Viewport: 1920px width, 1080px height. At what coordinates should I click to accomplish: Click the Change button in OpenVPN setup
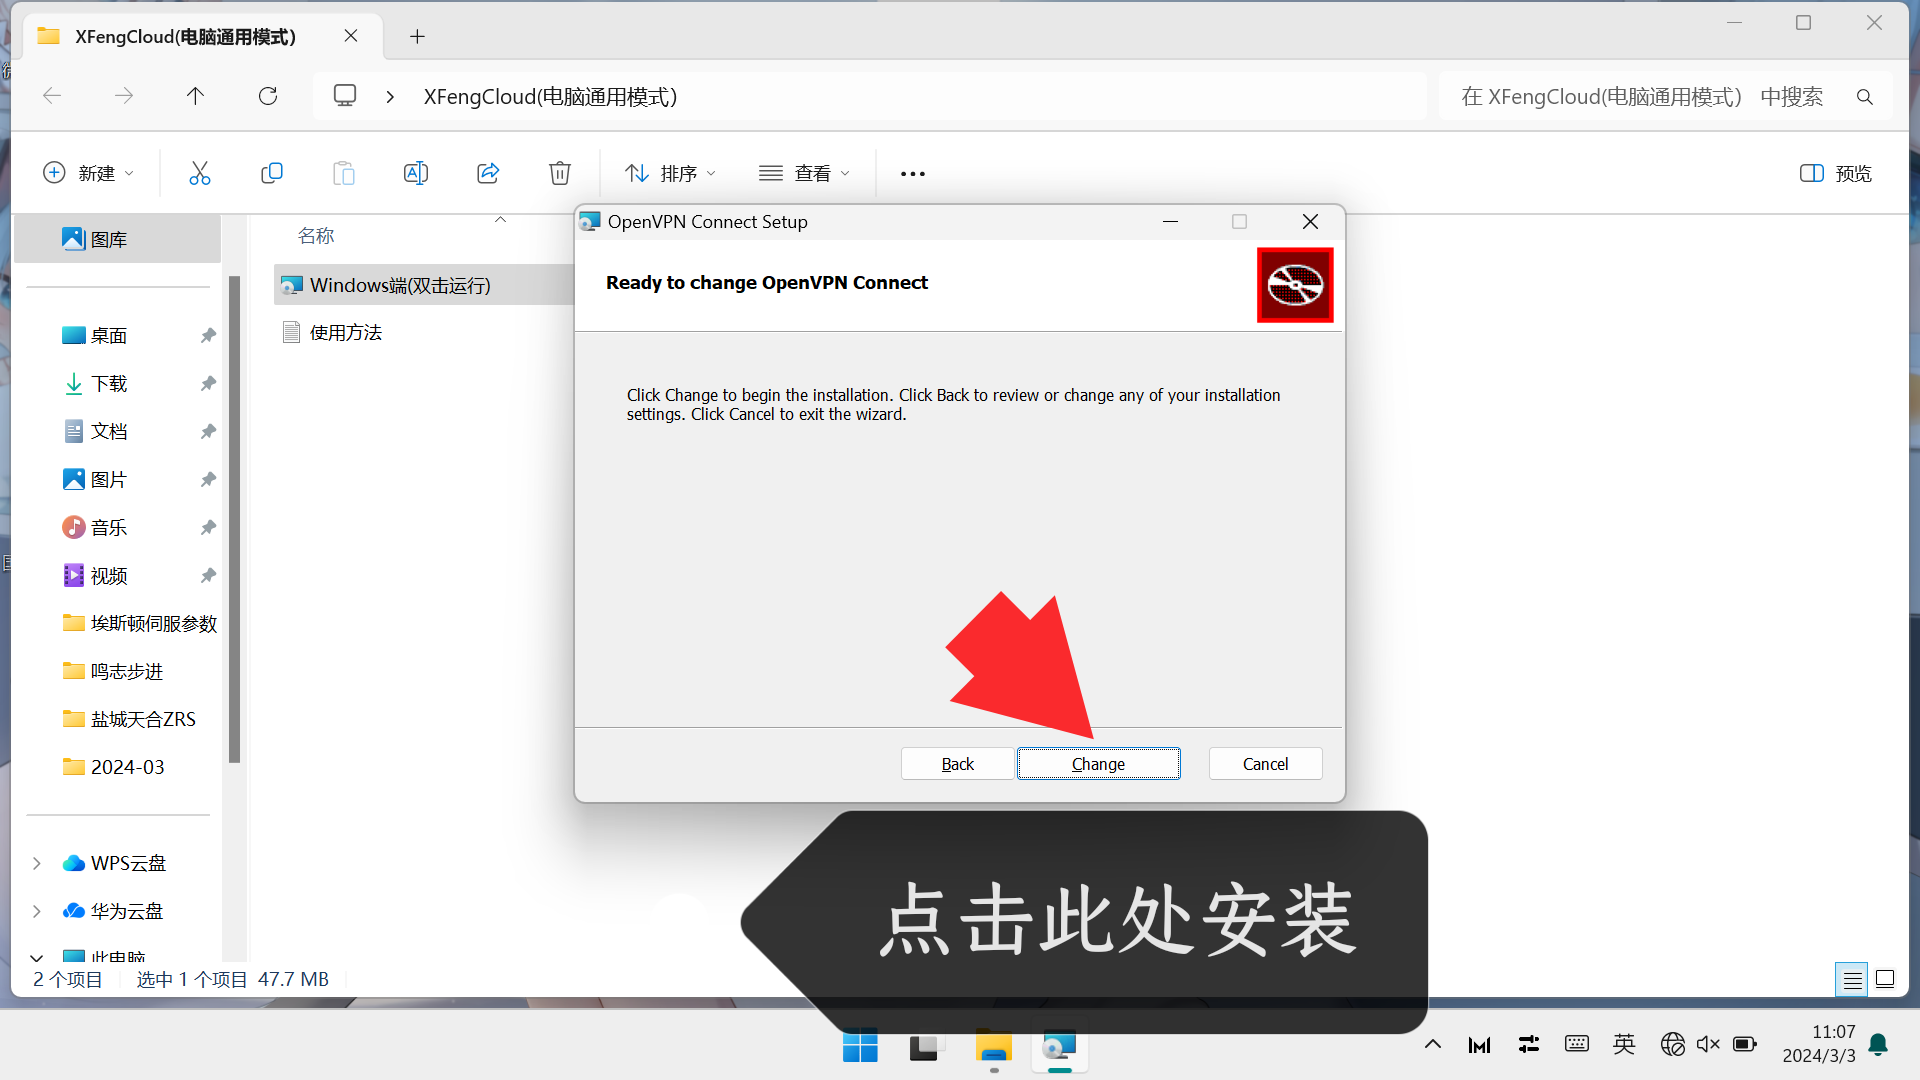[1098, 764]
